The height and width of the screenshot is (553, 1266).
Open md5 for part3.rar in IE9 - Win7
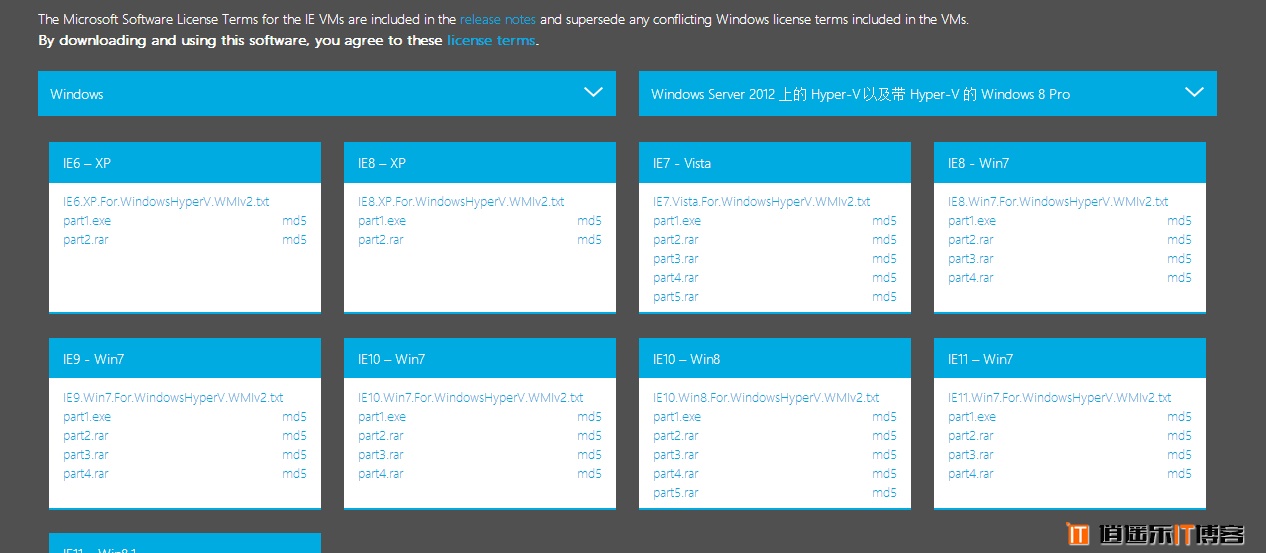pos(295,455)
